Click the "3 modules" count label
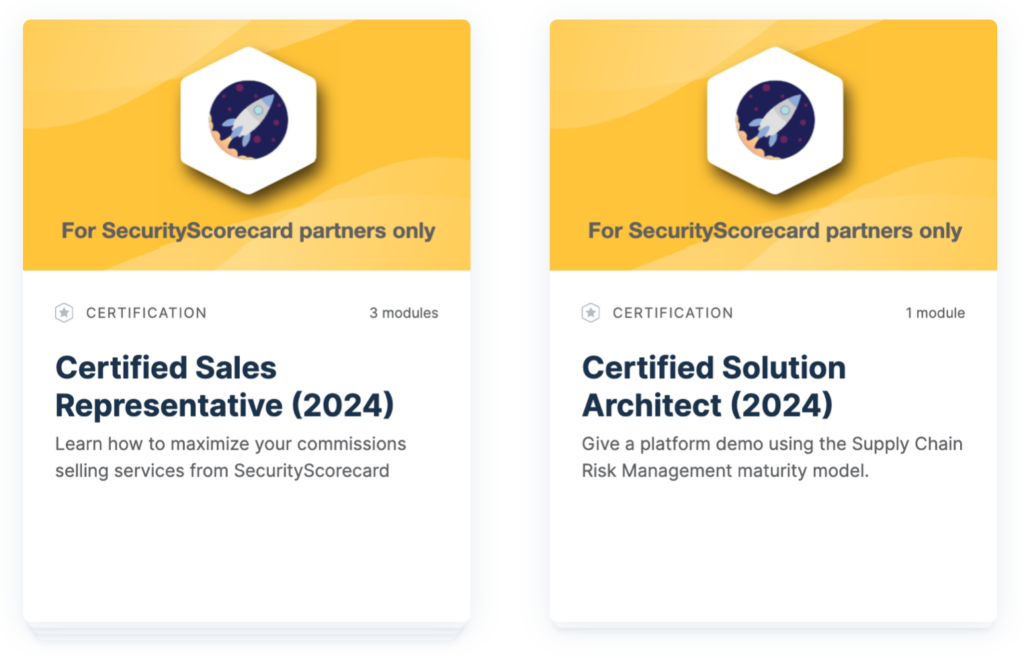The image size is (1024, 658). [403, 313]
